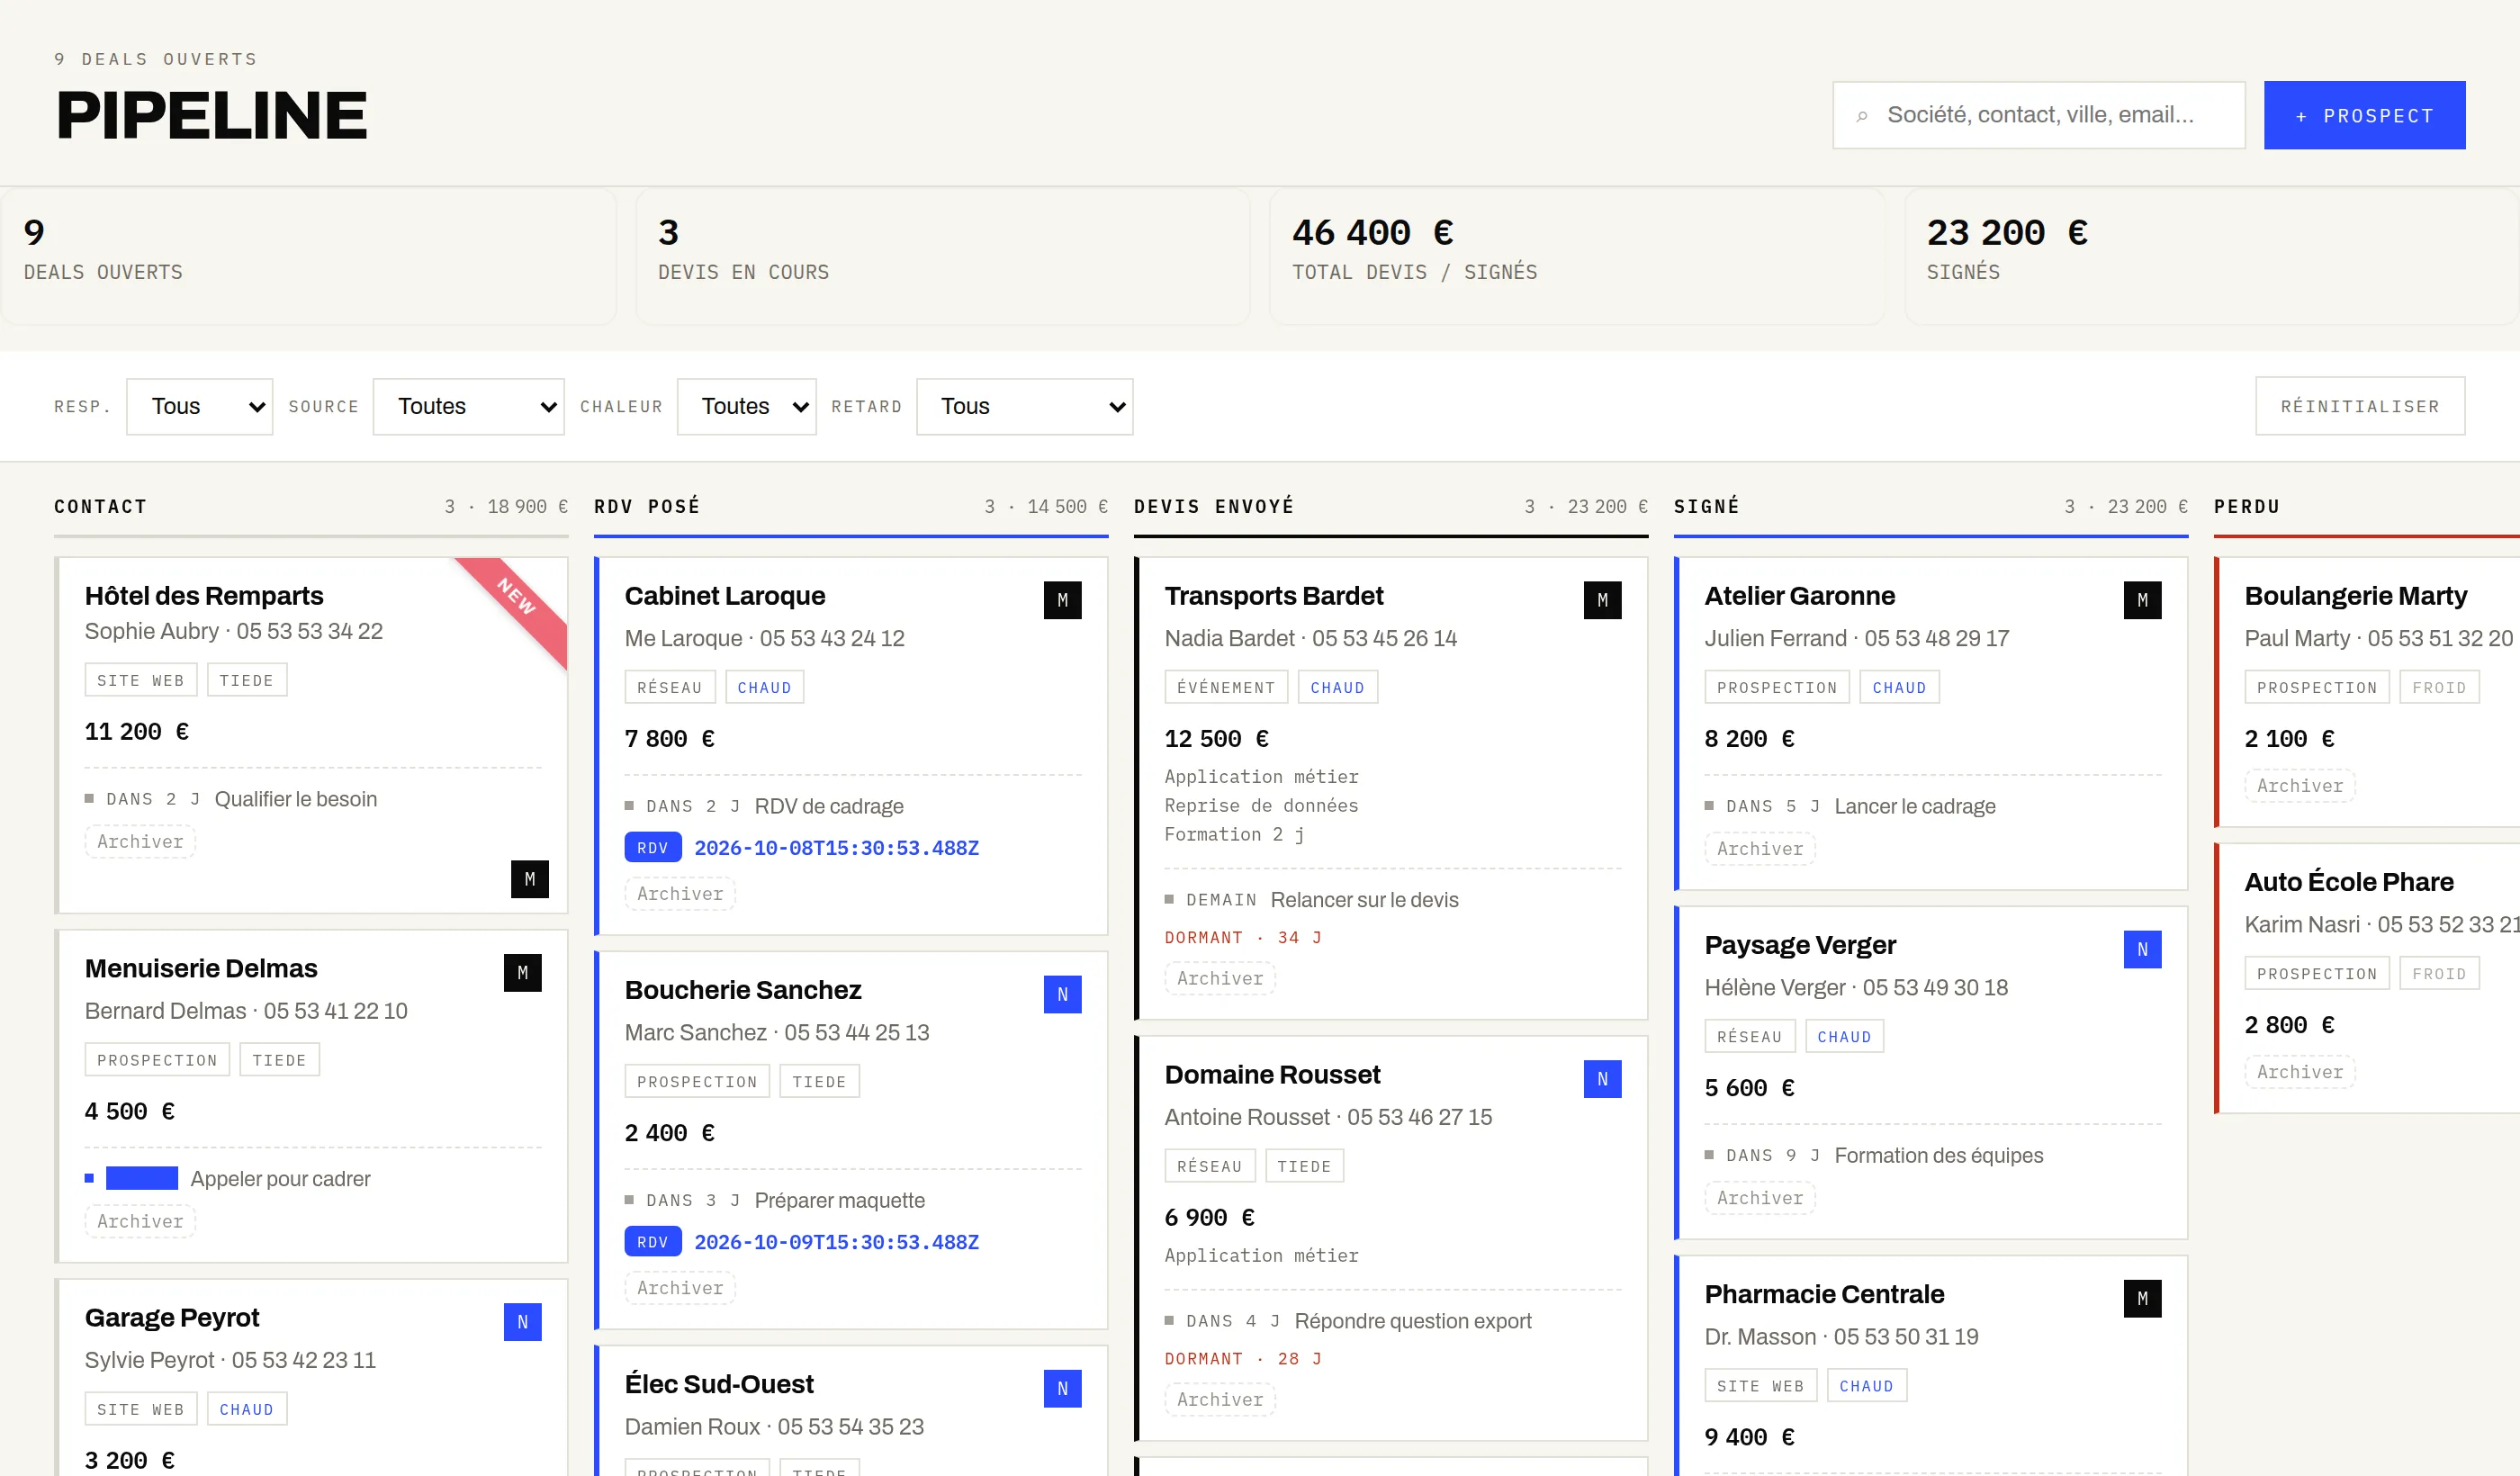
Task: Click the DORMANT · 34 J label
Action: coord(1243,938)
